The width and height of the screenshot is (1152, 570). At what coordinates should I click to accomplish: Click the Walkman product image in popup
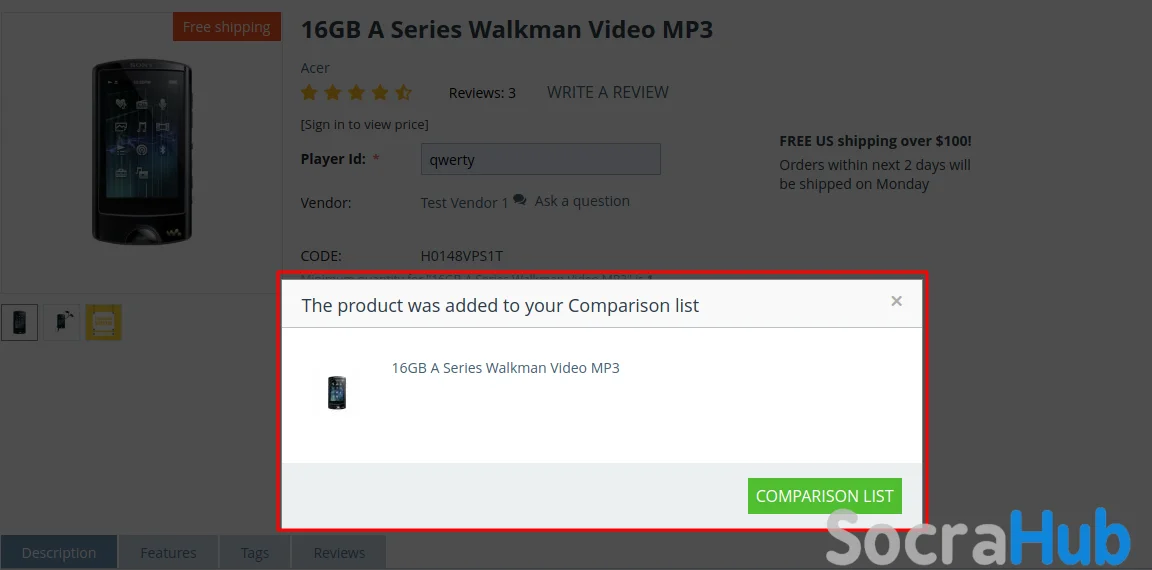[x=336, y=392]
